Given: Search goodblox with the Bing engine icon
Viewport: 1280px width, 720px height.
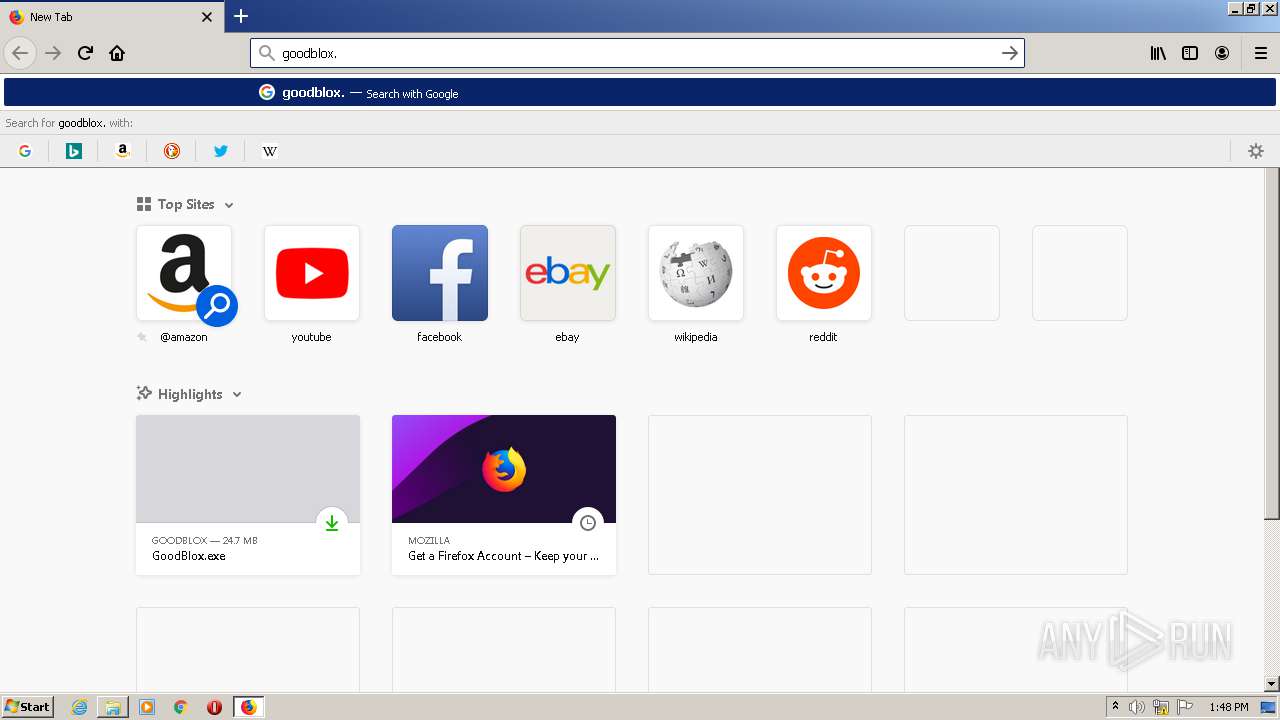Looking at the screenshot, I should pyautogui.click(x=74, y=151).
